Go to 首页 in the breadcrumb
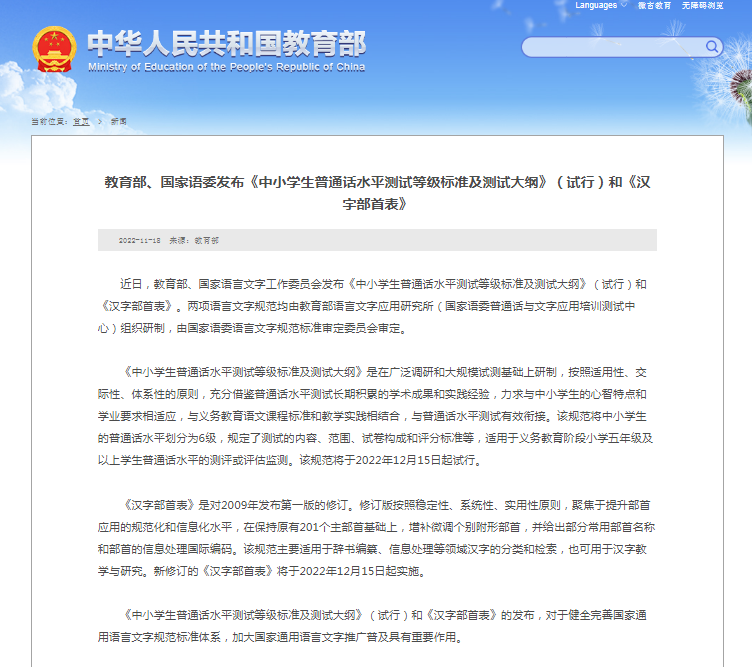The width and height of the screenshot is (752, 667). (81, 121)
